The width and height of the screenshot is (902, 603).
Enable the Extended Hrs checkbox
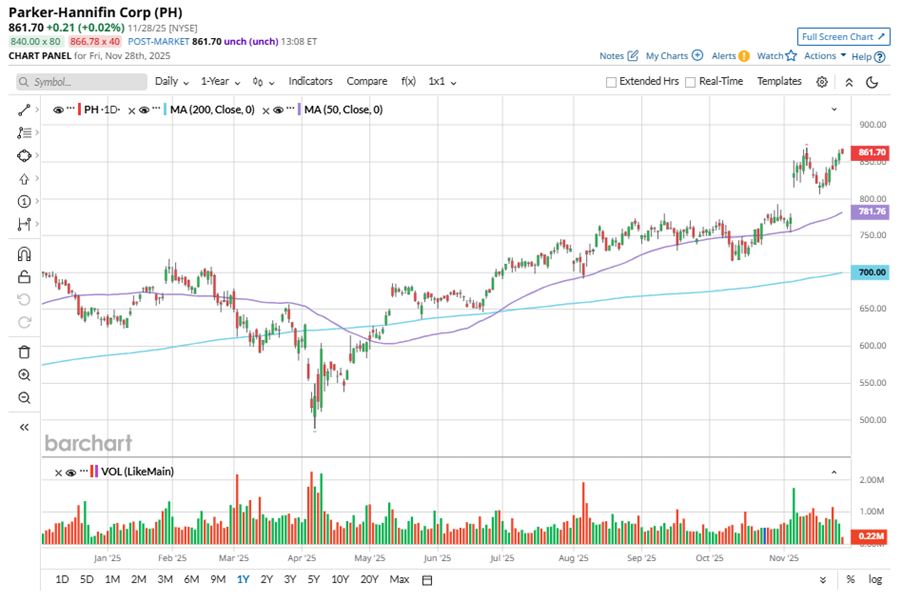[x=611, y=82]
